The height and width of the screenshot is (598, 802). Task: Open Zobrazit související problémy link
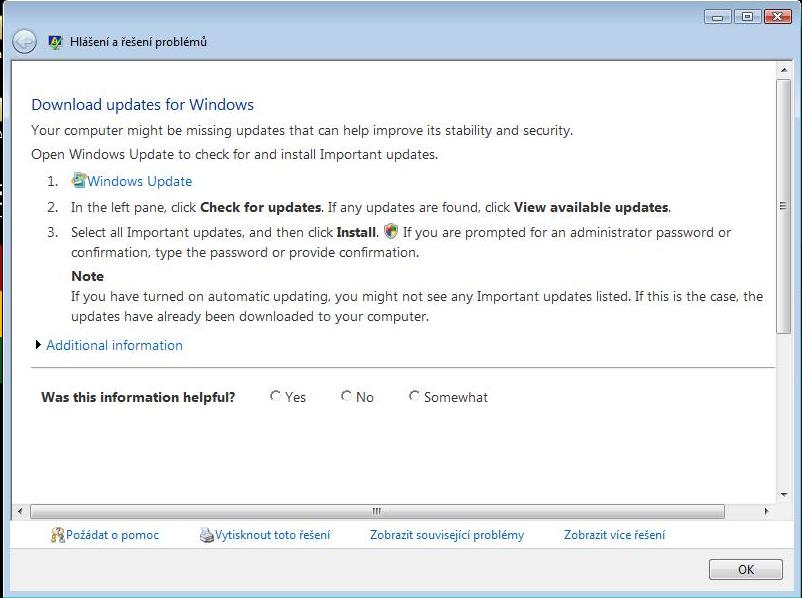[447, 535]
